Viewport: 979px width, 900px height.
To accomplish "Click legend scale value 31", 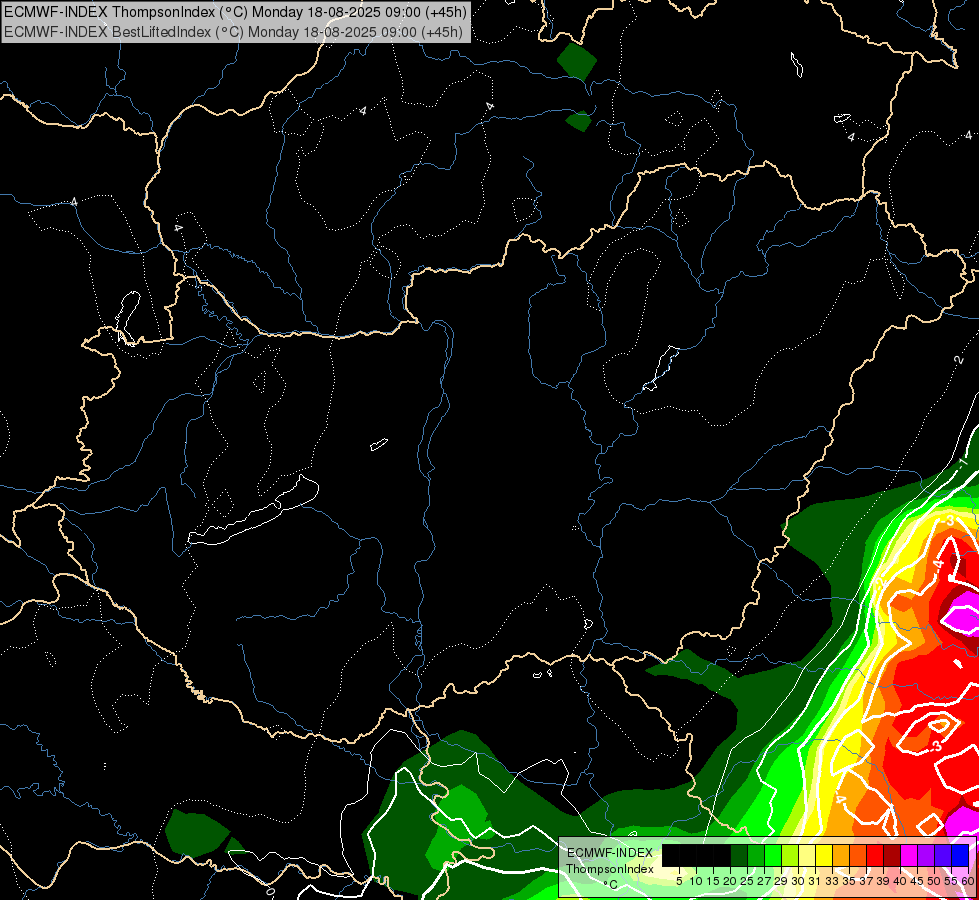I will [x=815, y=881].
